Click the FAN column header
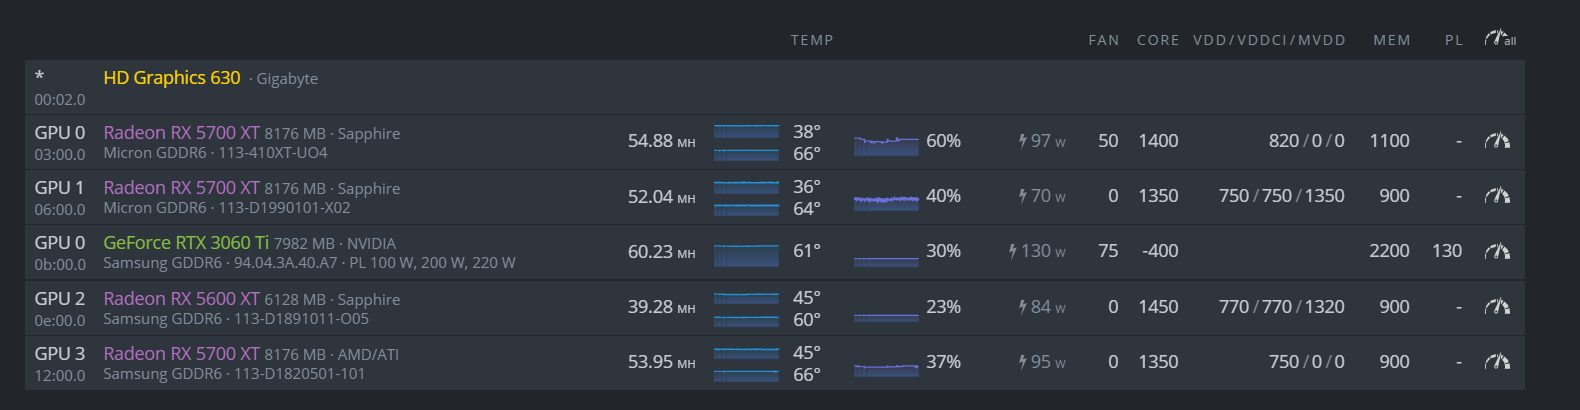Image resolution: width=1580 pixels, height=410 pixels. click(x=1104, y=40)
